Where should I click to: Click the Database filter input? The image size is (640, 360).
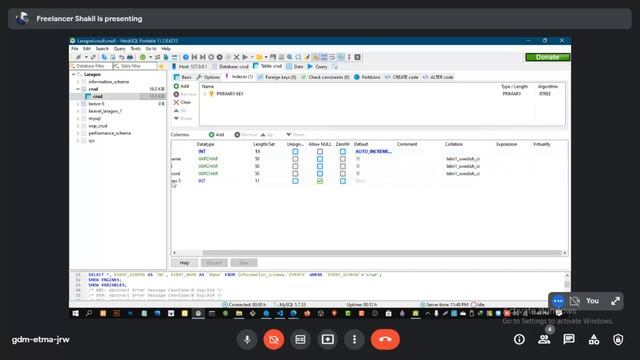(x=91, y=66)
